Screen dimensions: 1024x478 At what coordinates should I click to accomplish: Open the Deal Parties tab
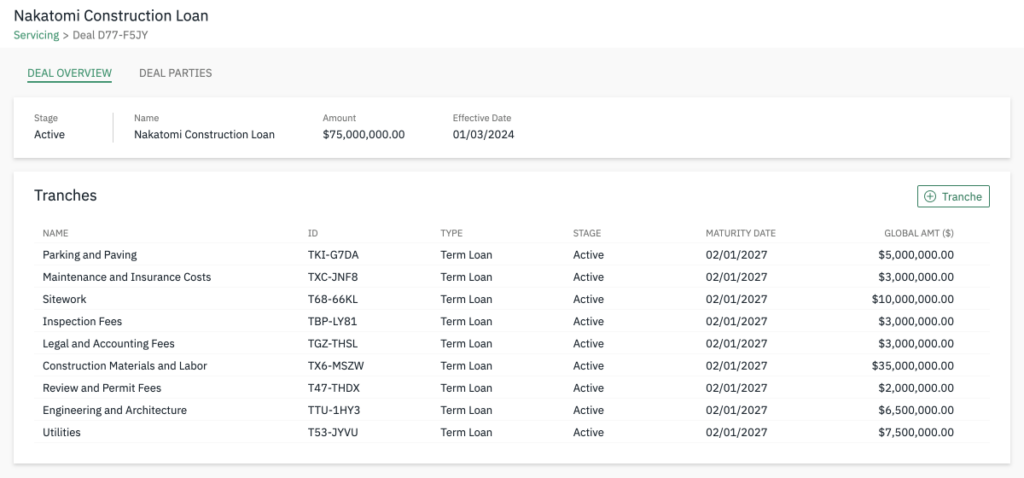[175, 73]
